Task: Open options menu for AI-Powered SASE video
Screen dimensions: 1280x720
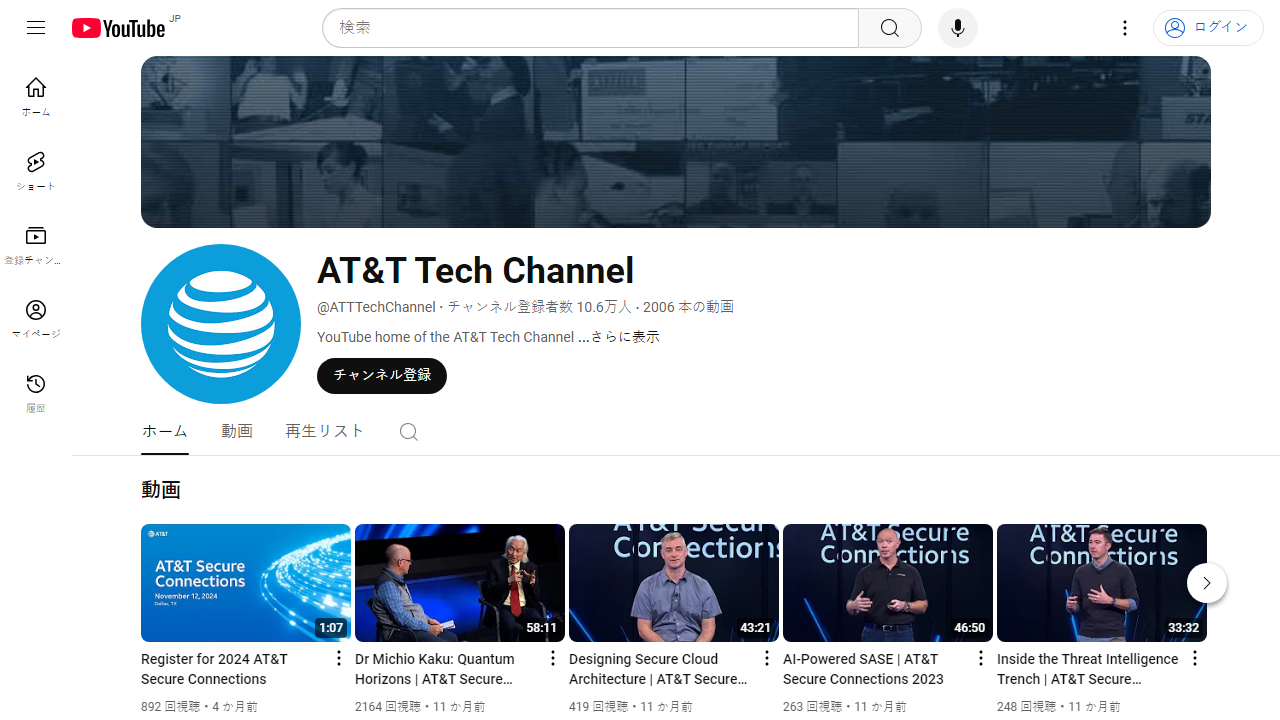Action: (x=981, y=658)
